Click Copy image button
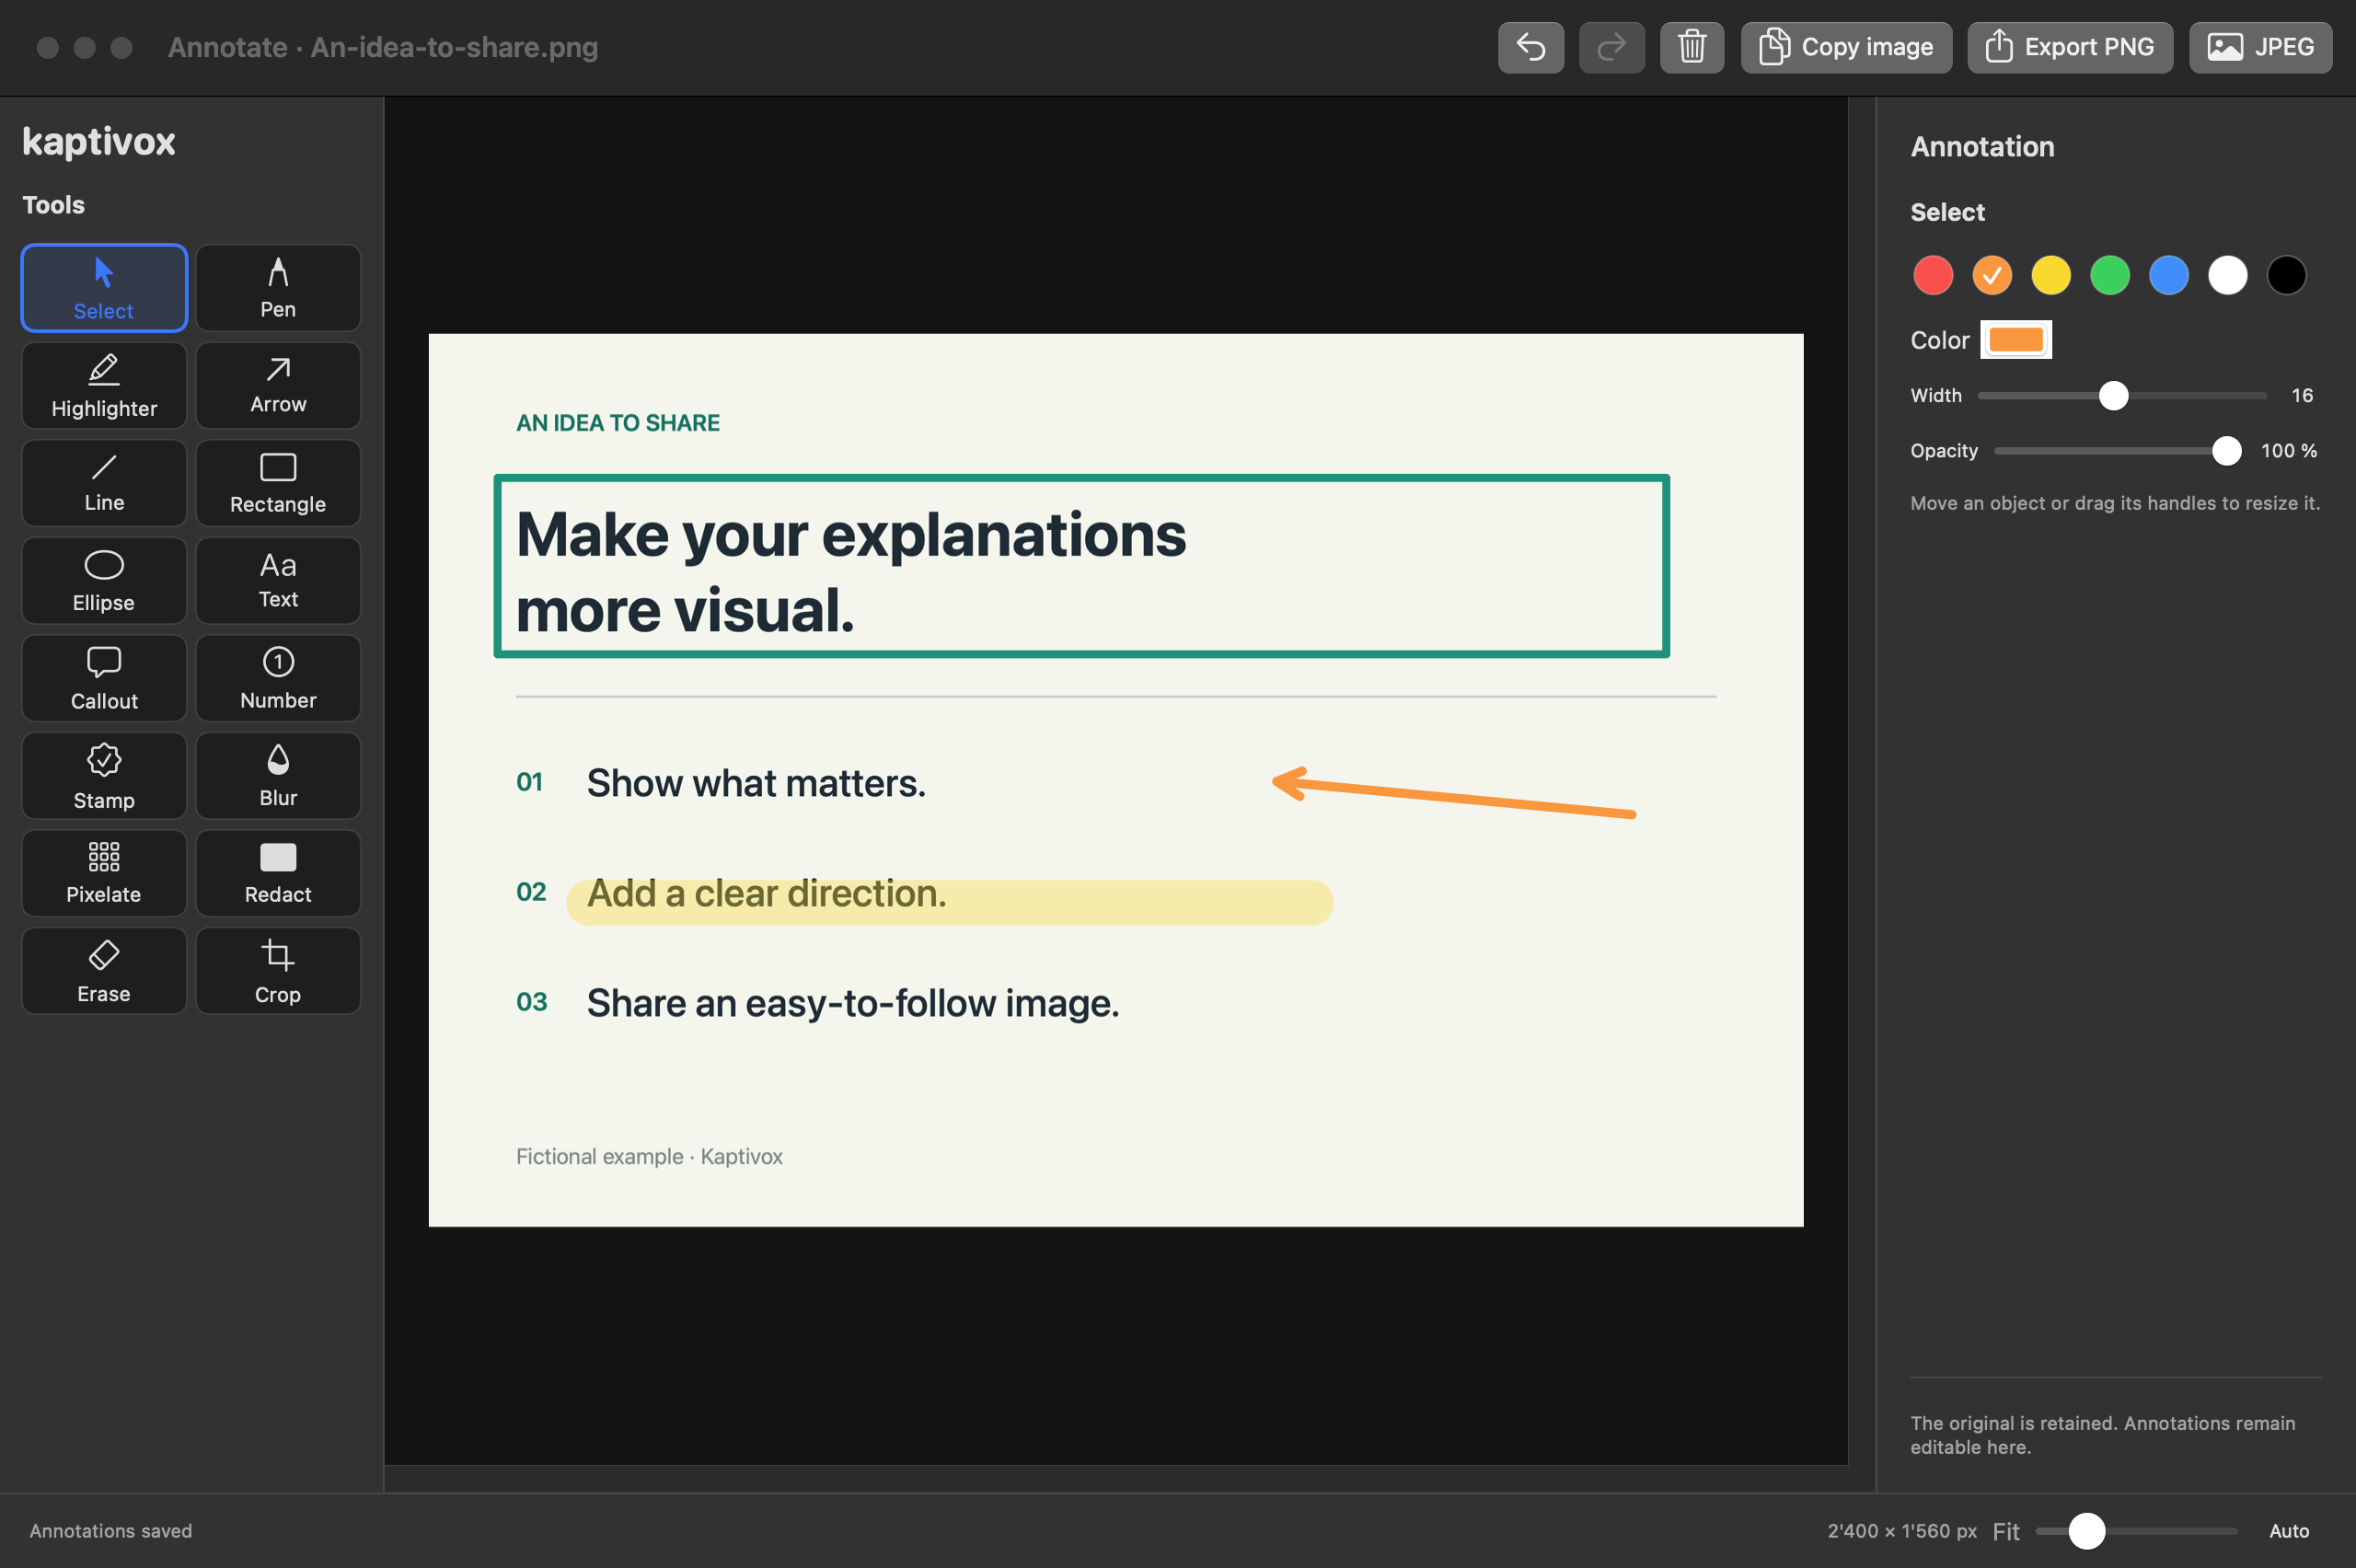 [1846, 47]
